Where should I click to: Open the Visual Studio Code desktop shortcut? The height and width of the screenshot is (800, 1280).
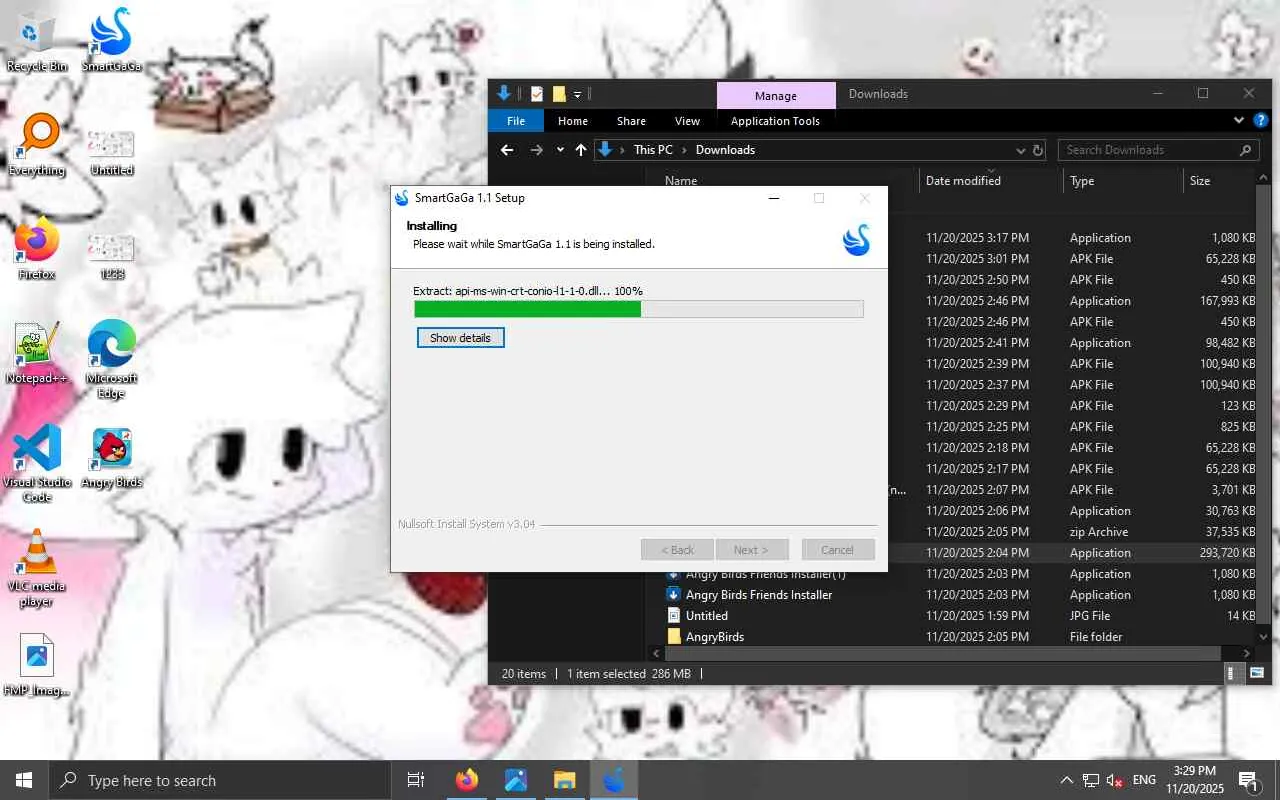click(x=37, y=464)
